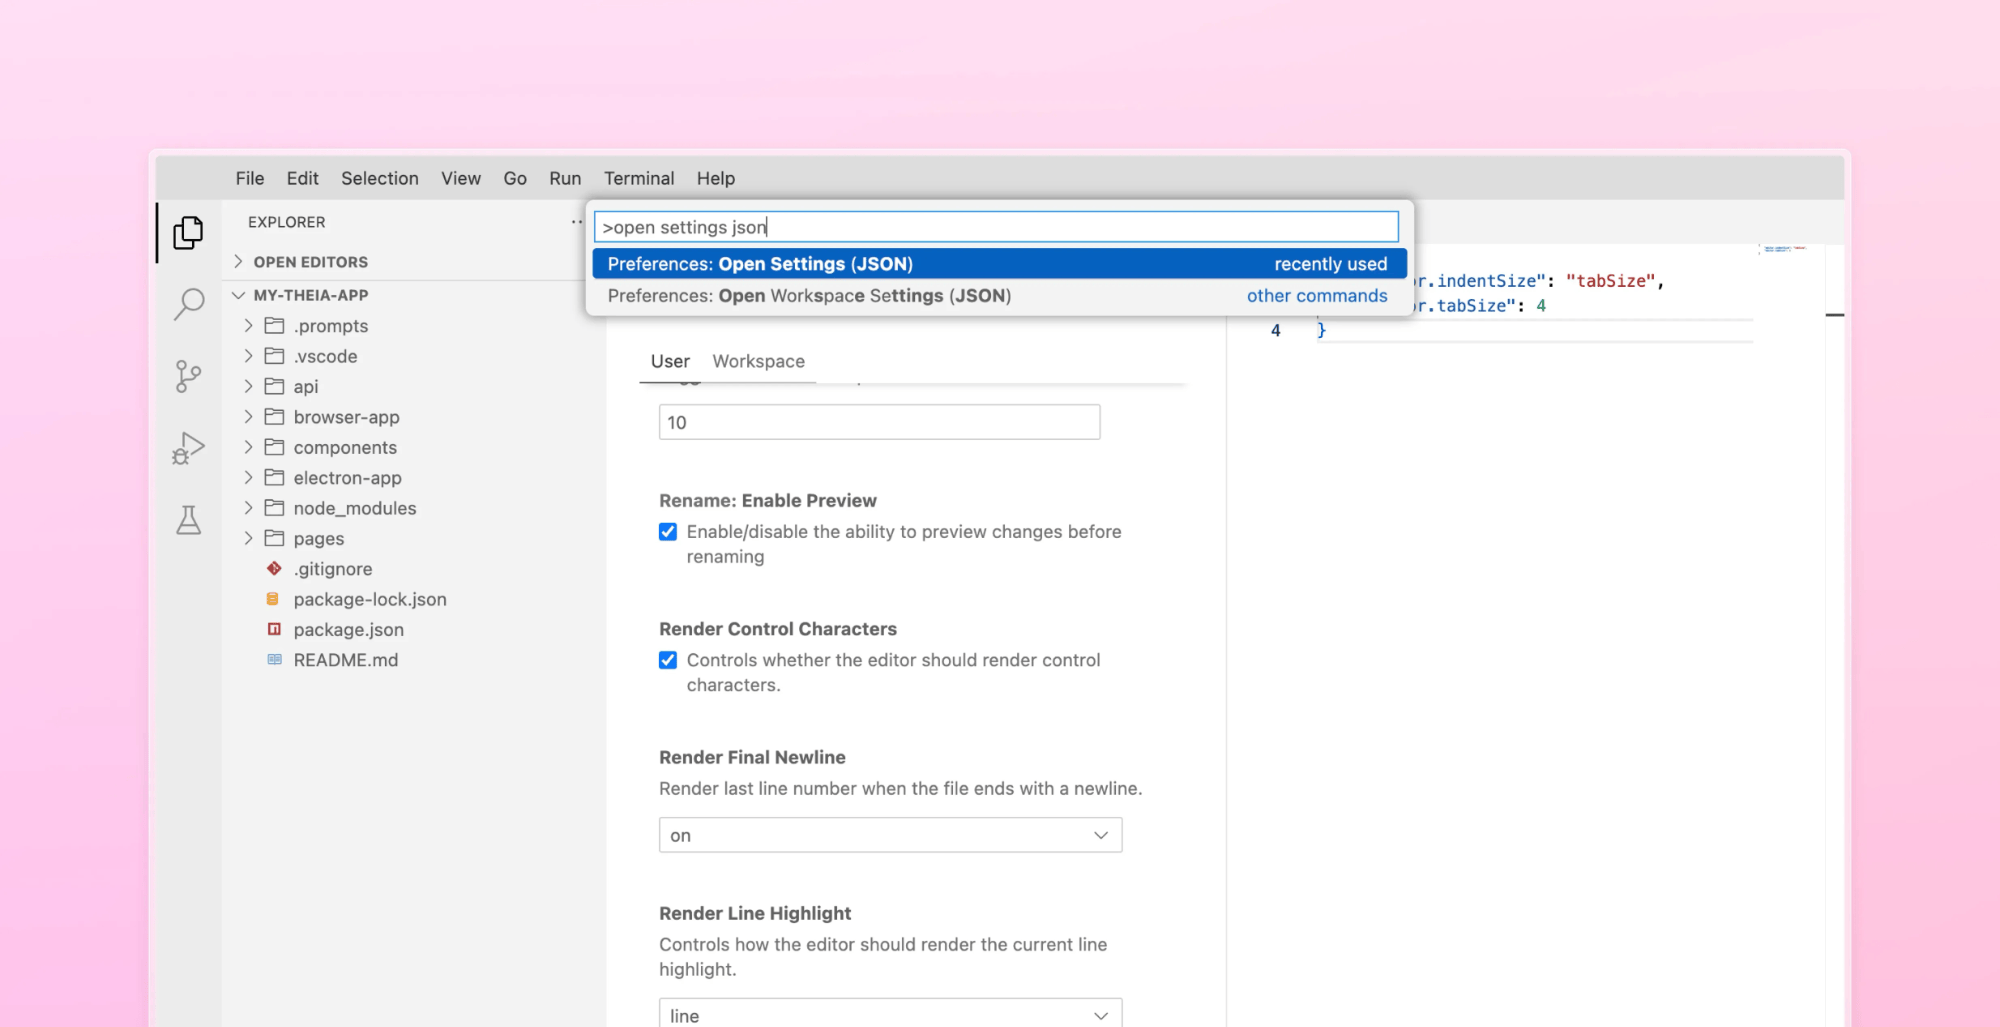Open the Run and Debug view

click(x=188, y=448)
